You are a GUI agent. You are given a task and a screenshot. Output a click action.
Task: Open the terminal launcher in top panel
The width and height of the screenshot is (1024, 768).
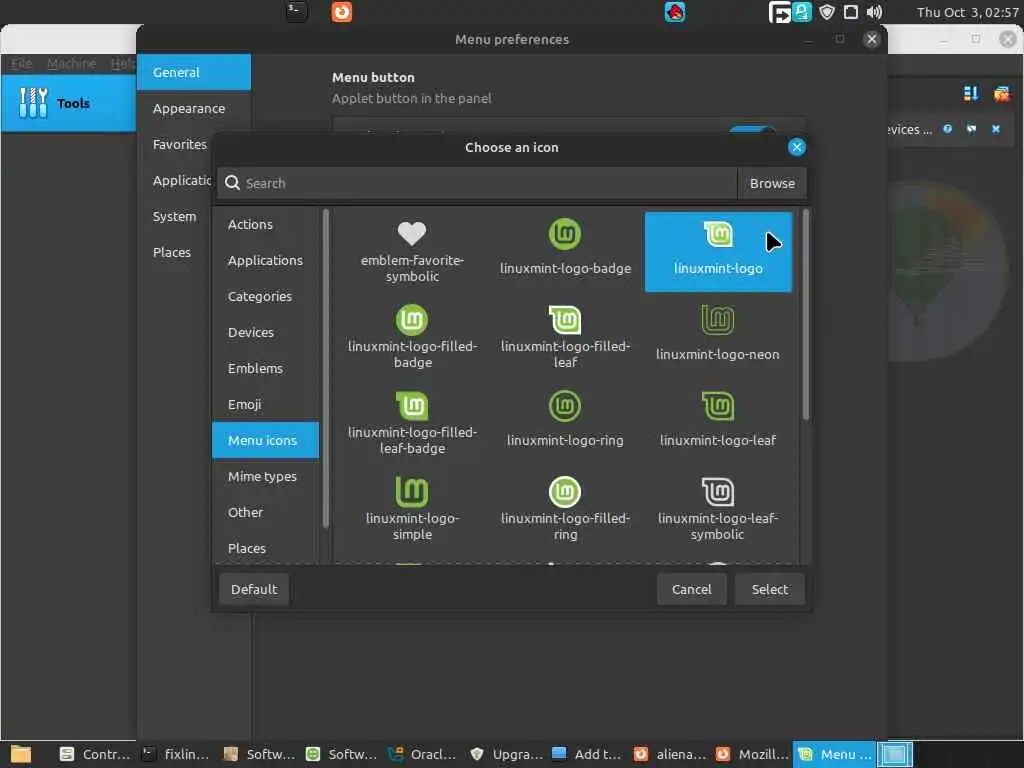296,12
